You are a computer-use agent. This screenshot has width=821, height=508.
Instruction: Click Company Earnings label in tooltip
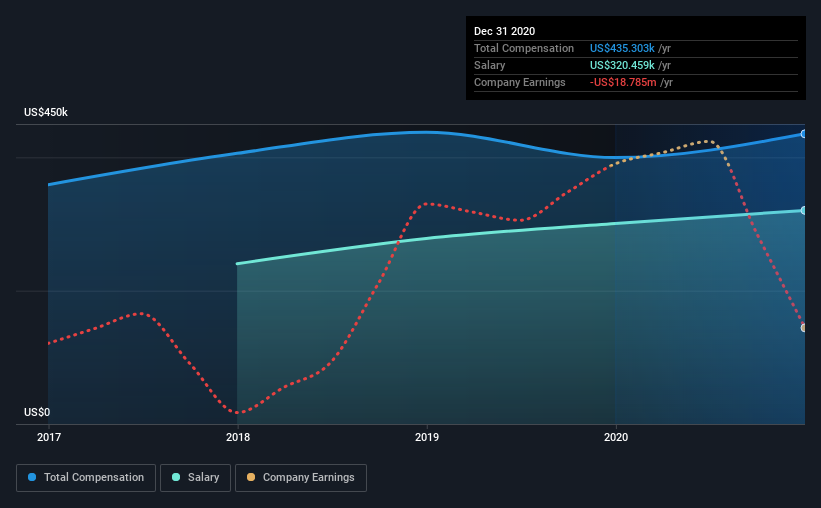(519, 83)
